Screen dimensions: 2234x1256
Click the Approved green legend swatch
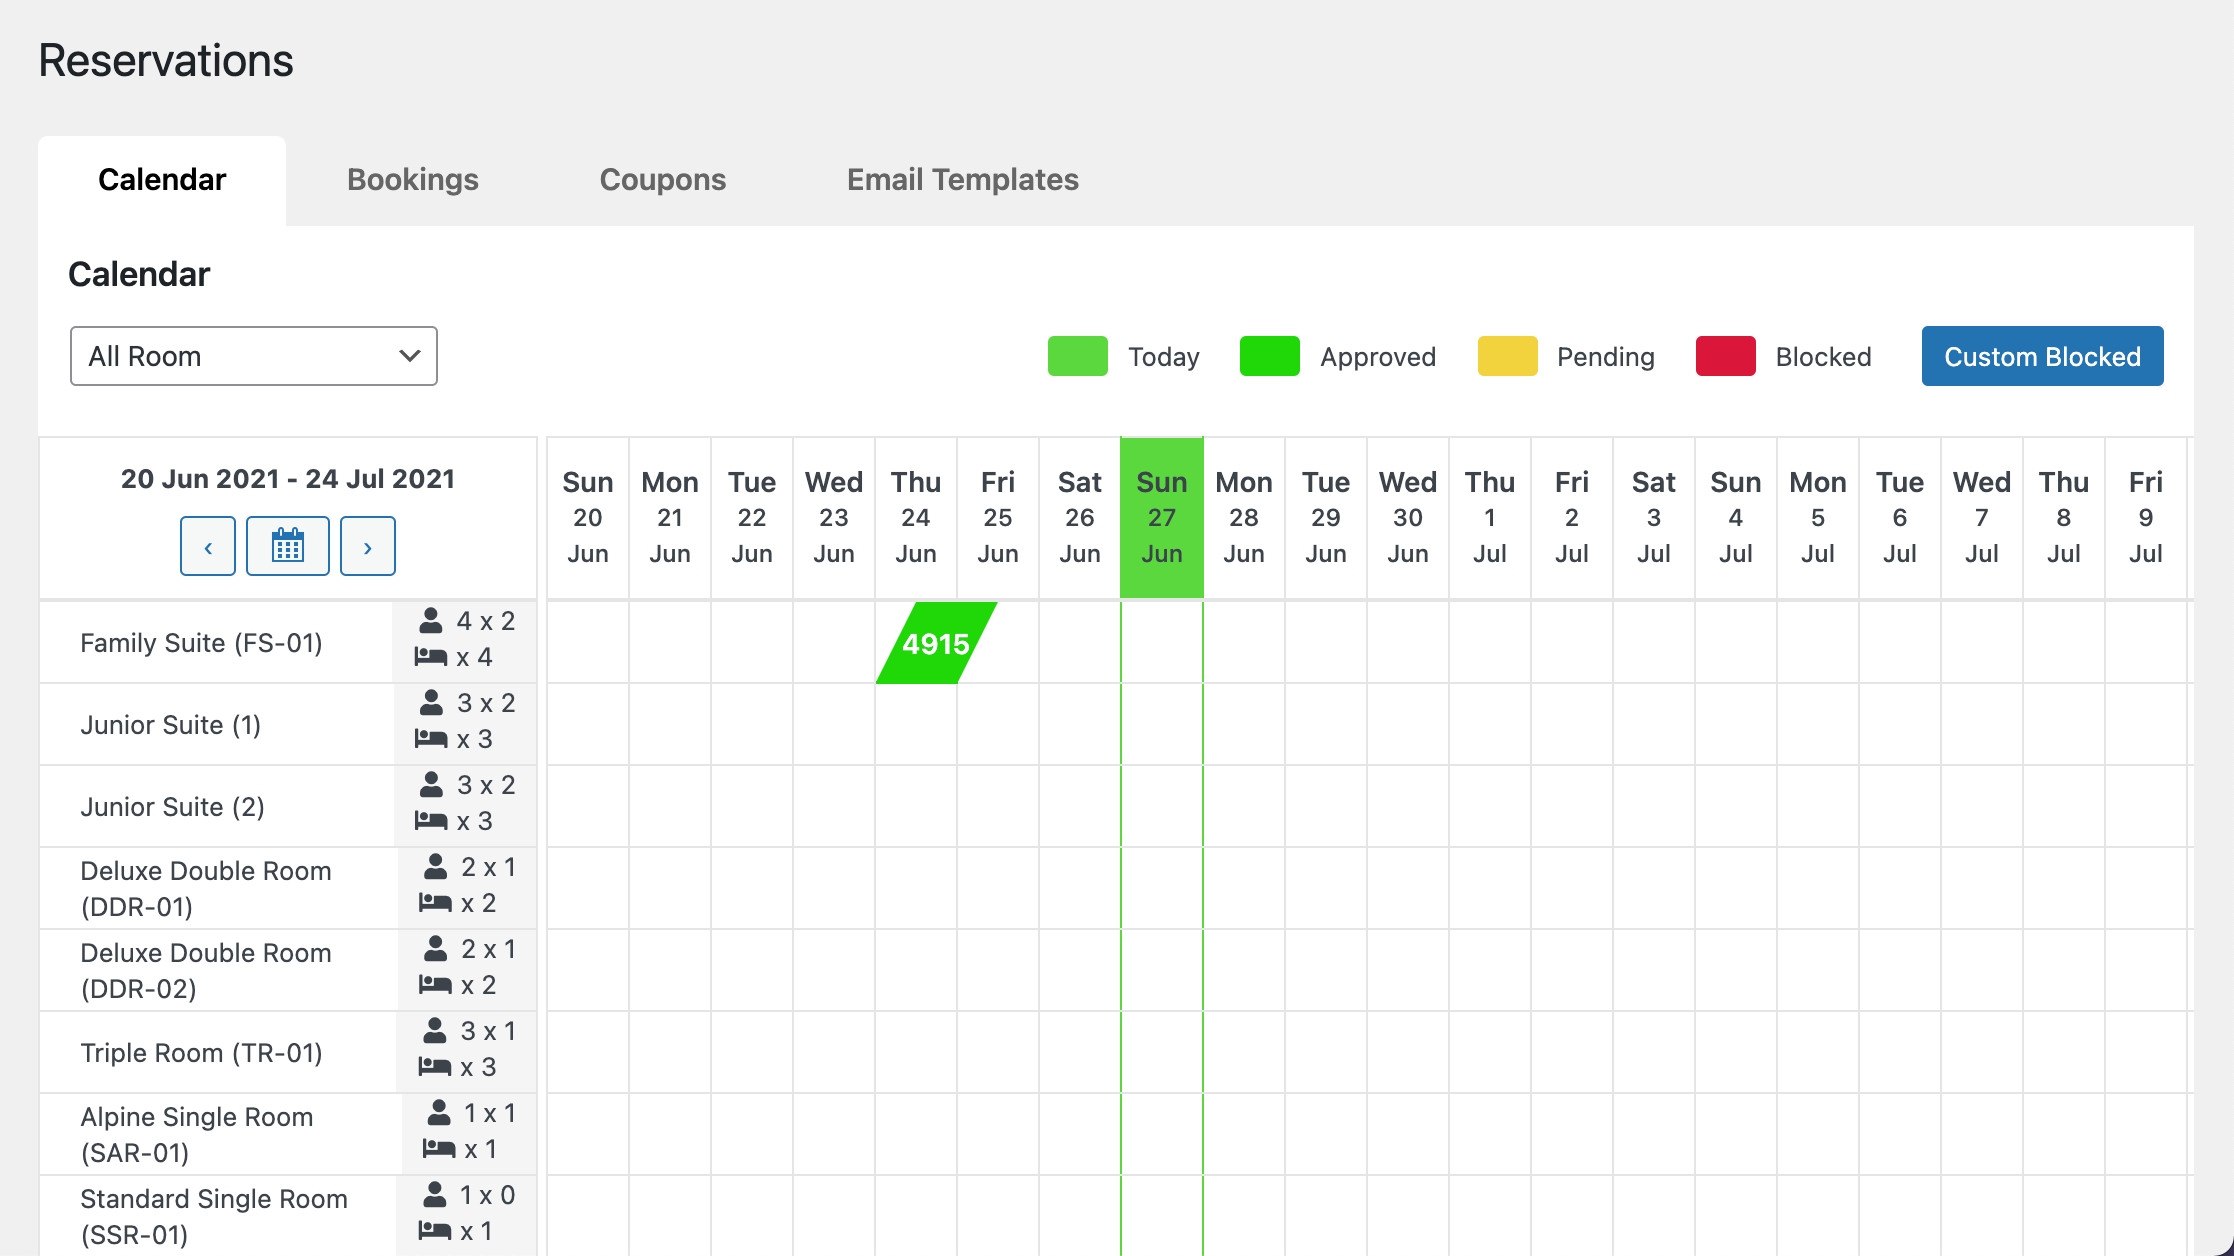coord(1269,356)
